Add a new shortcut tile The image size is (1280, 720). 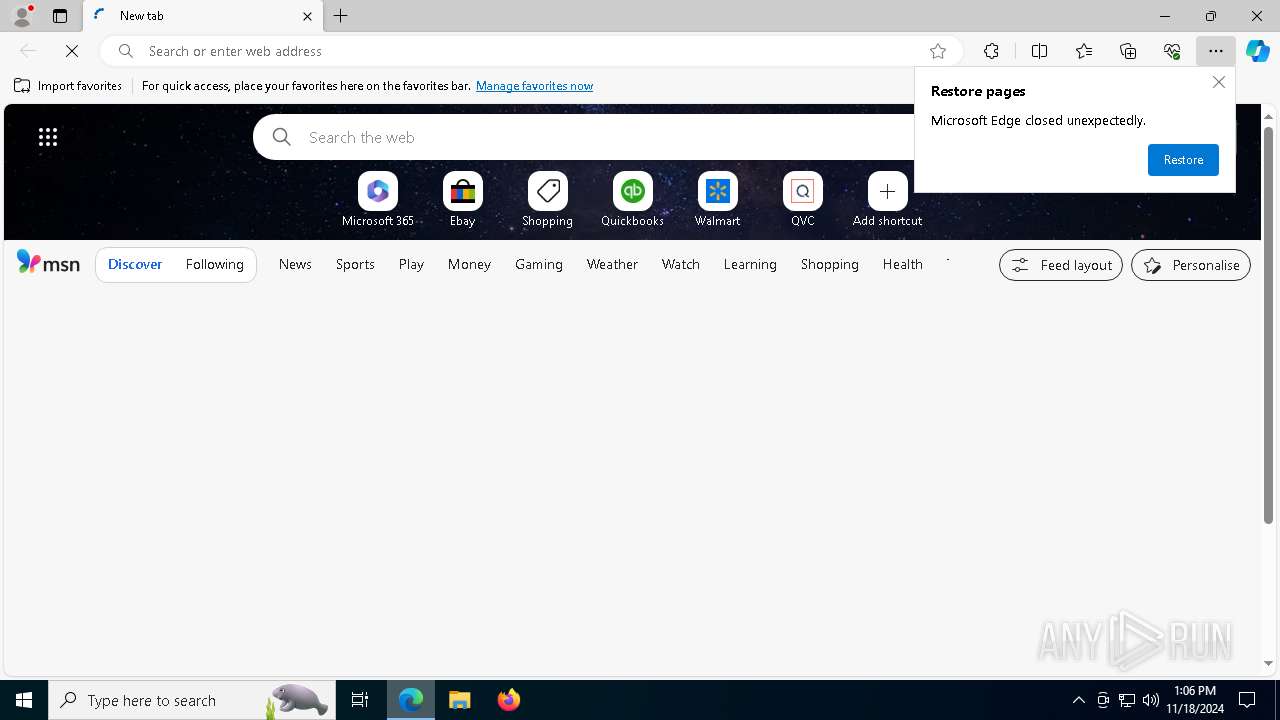click(x=888, y=200)
